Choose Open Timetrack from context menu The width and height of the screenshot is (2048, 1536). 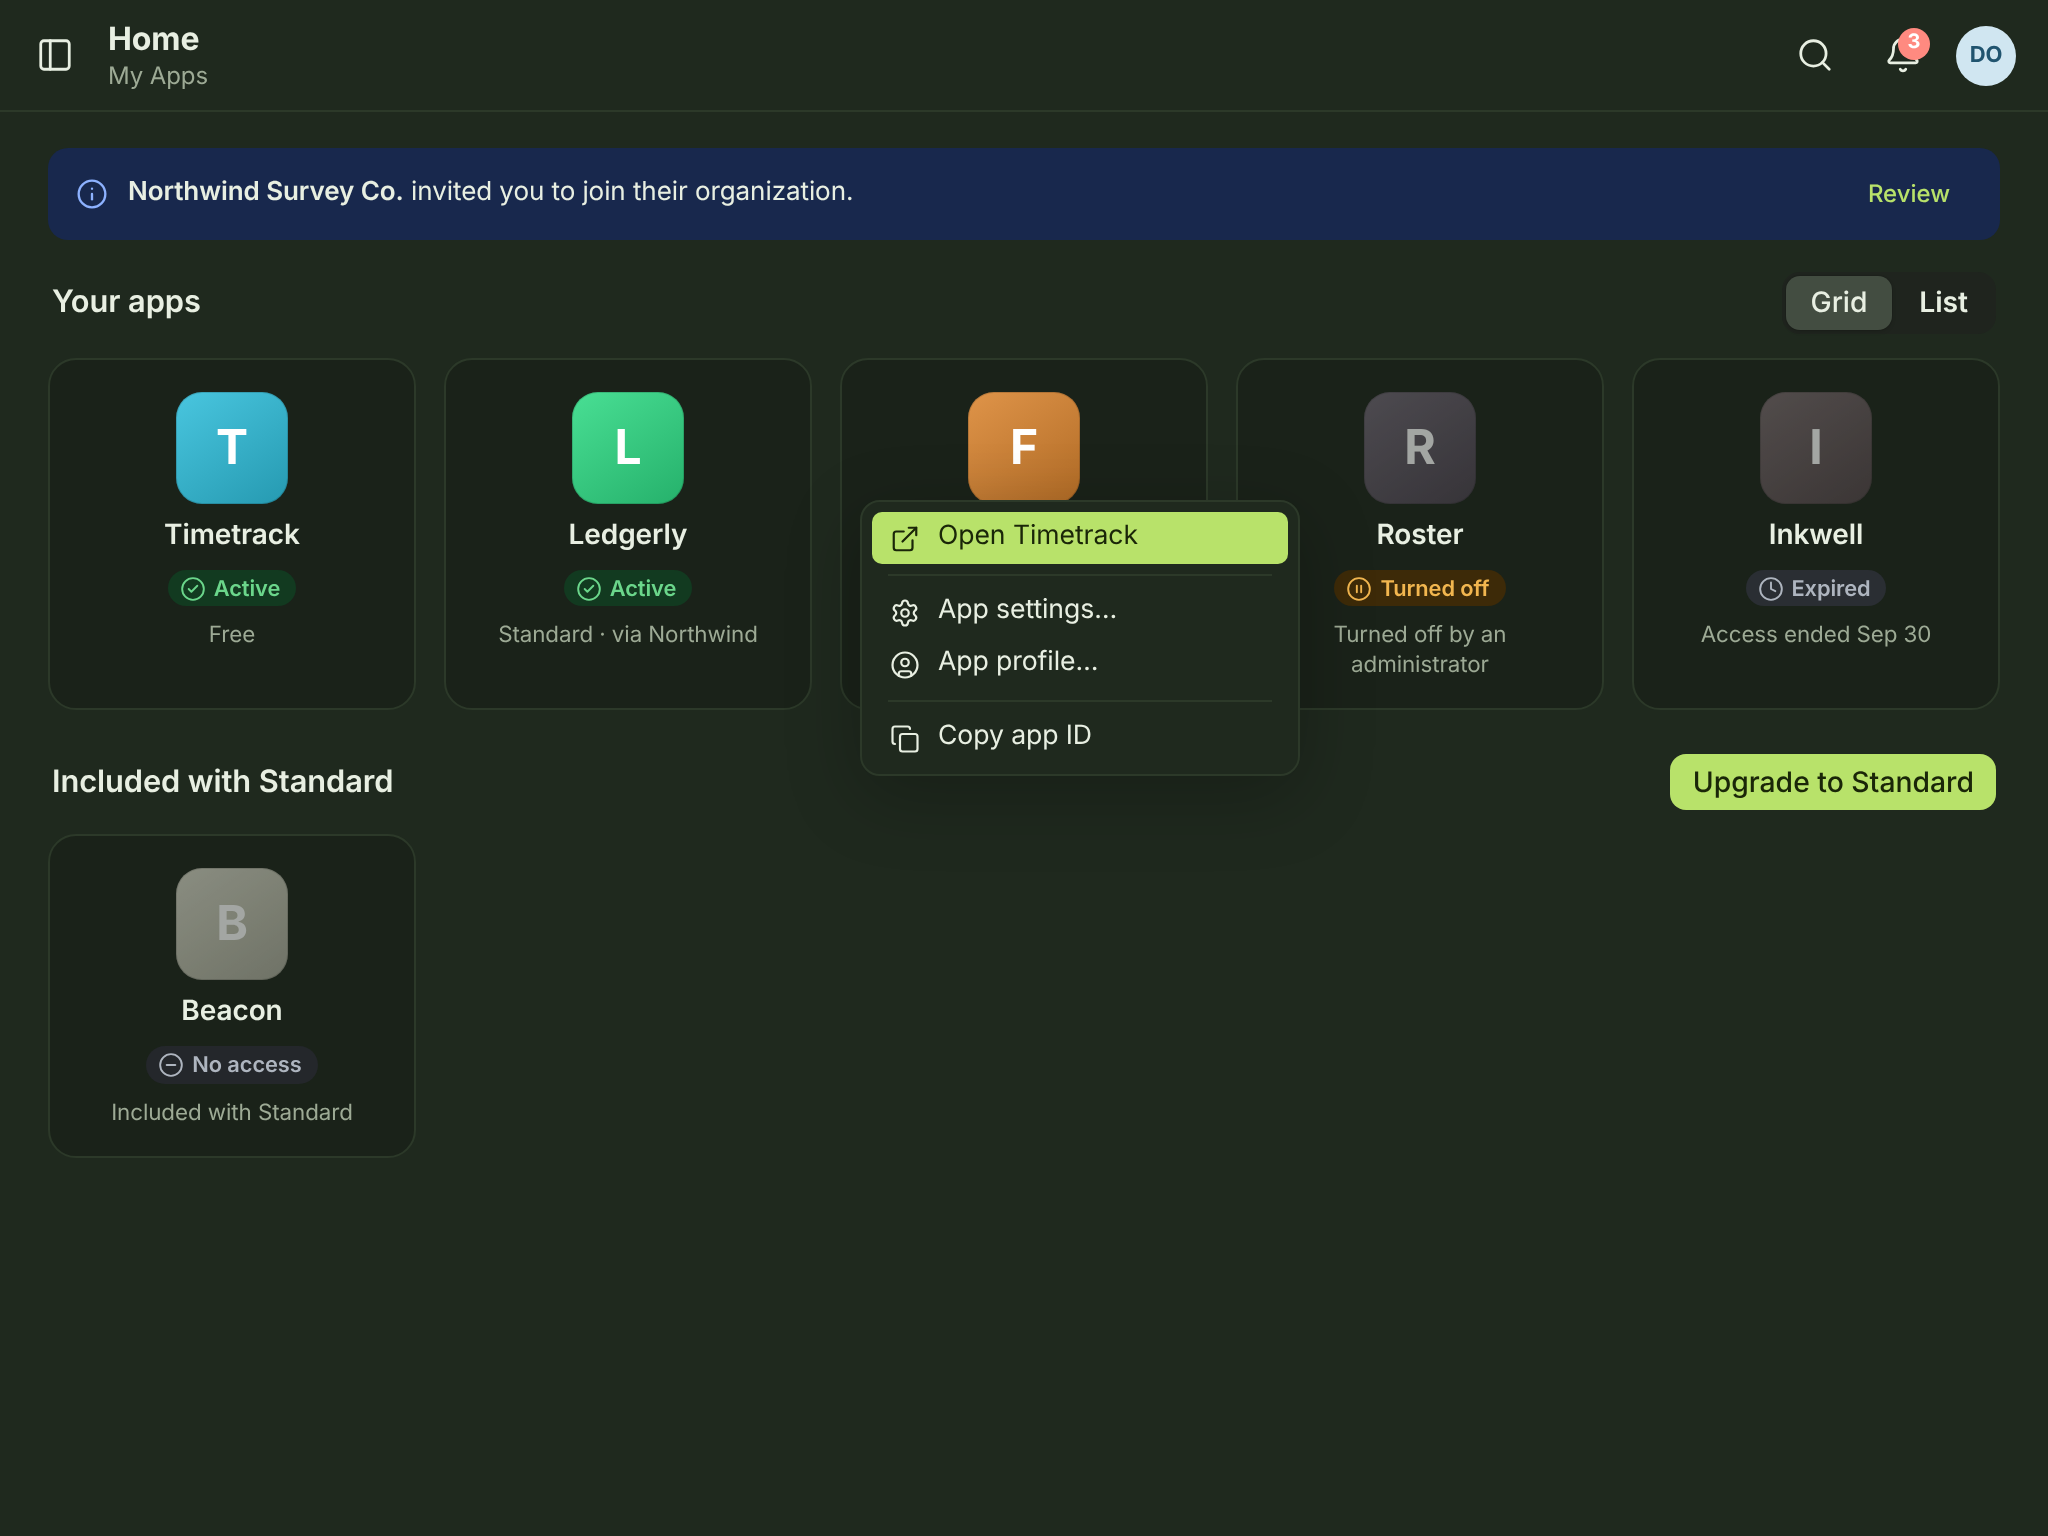[1080, 537]
